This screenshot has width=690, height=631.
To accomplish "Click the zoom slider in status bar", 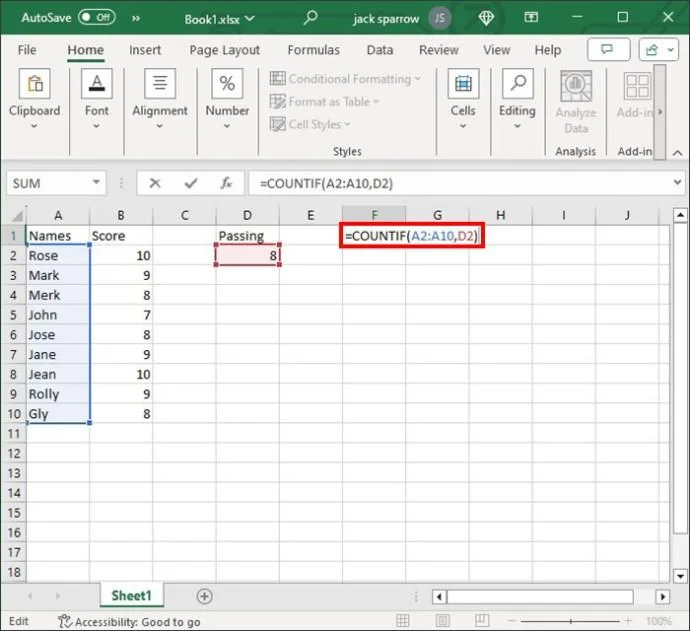I will (573, 621).
